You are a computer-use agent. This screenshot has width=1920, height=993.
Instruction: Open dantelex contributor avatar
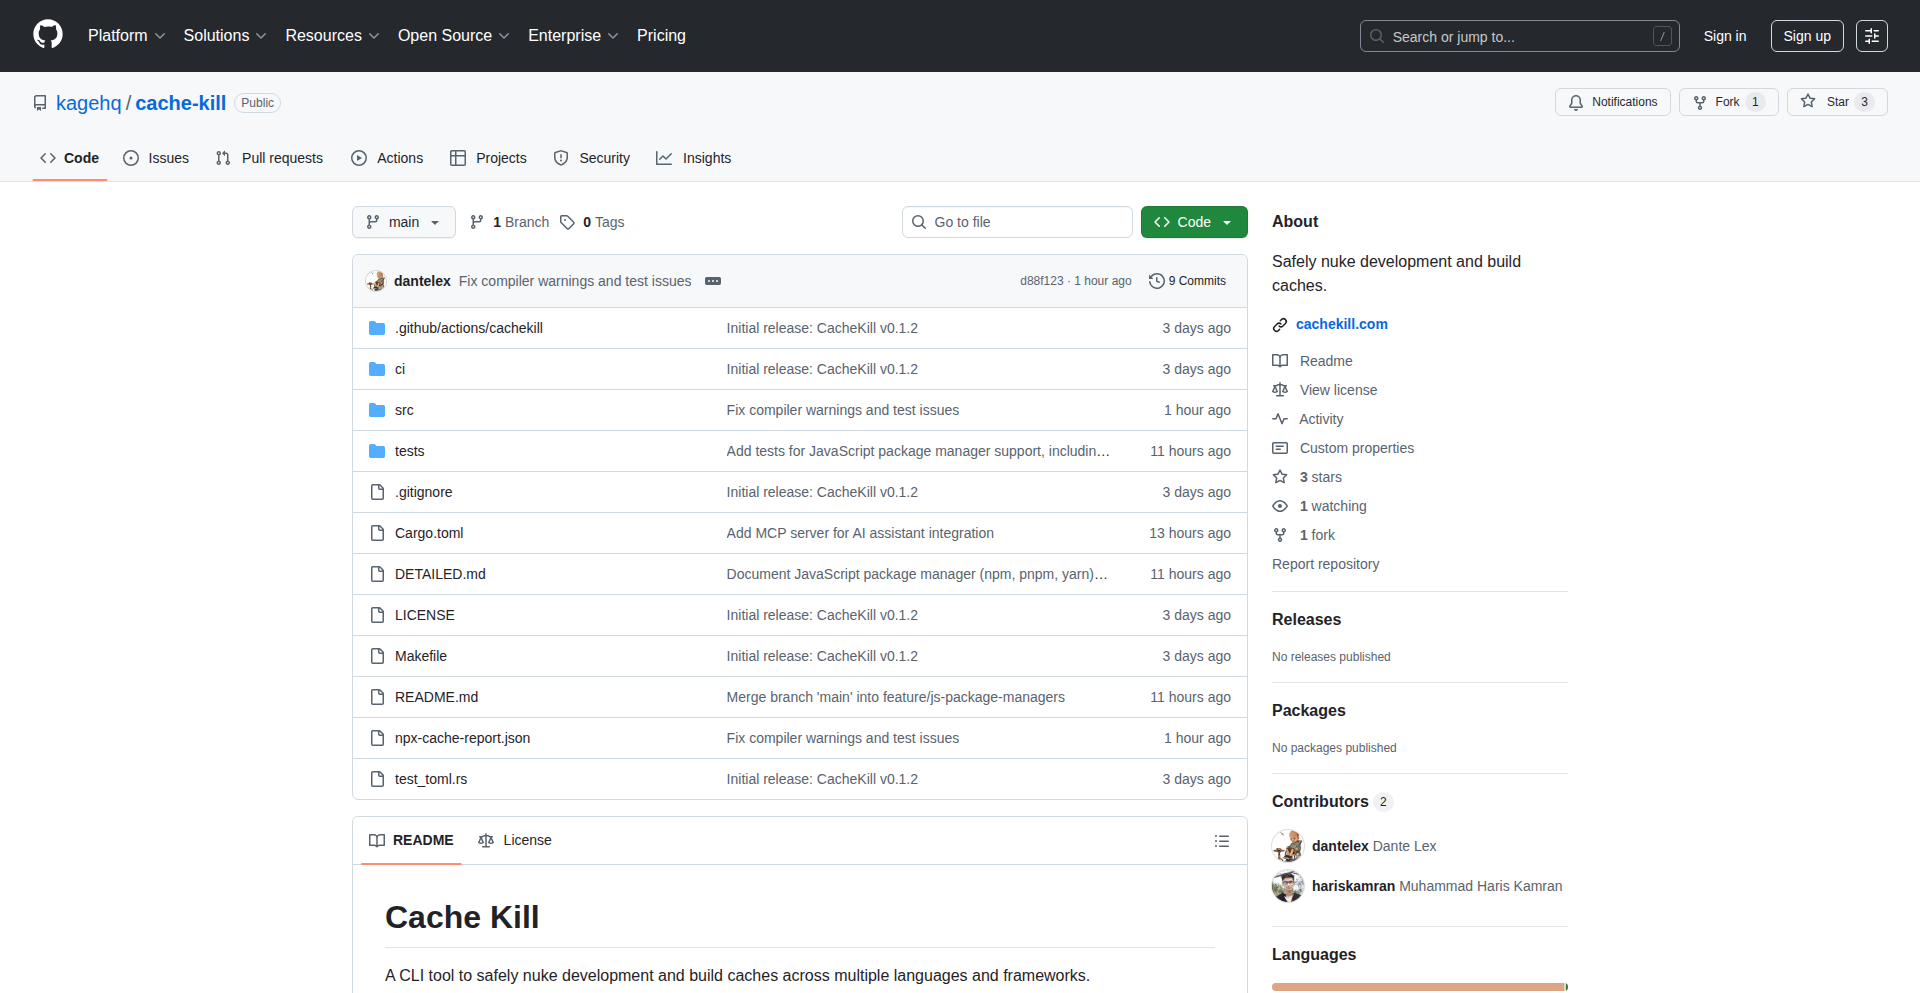tap(1288, 846)
